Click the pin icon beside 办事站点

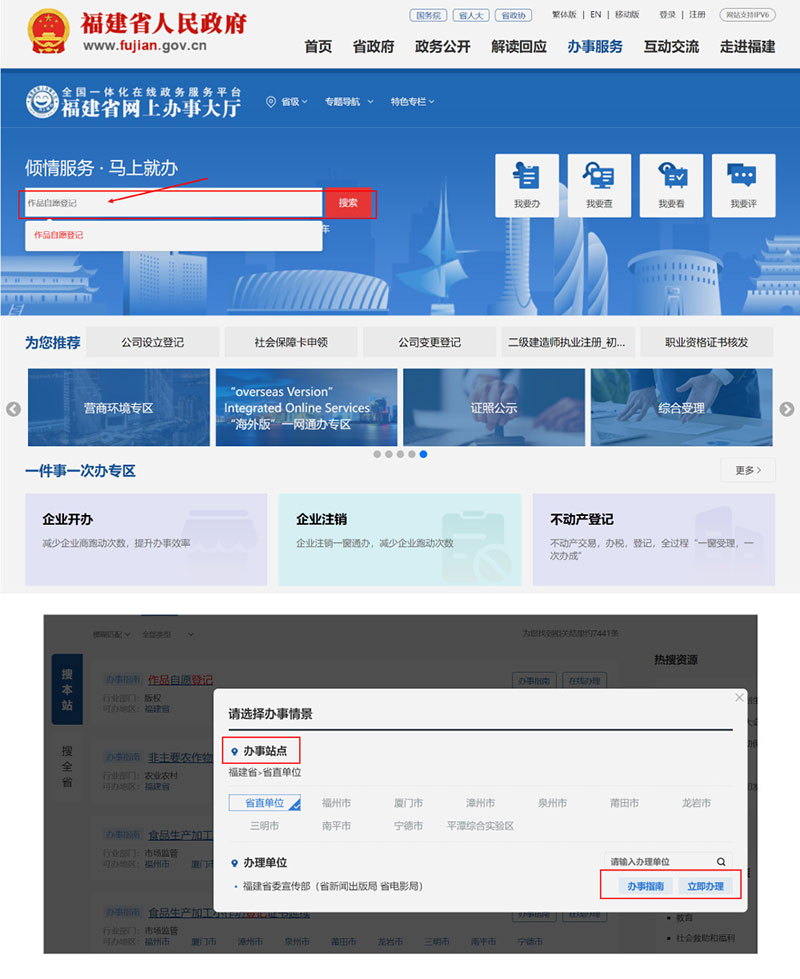point(235,751)
